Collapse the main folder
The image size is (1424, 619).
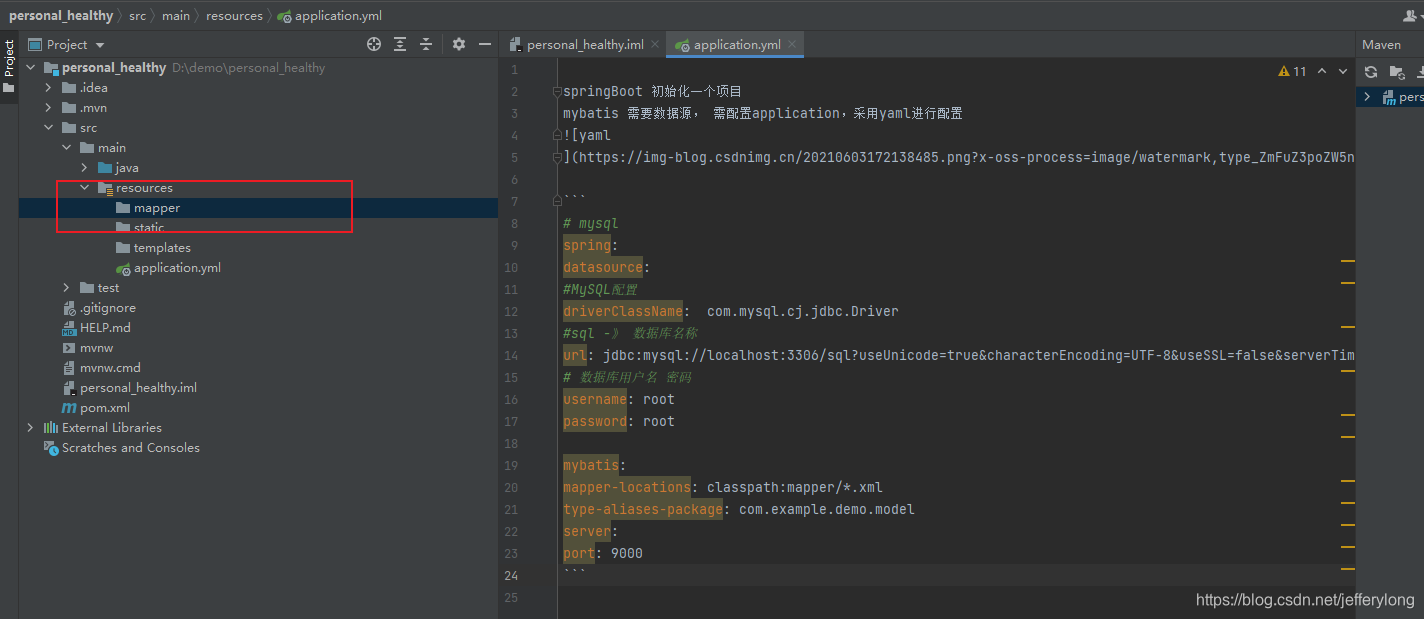coord(66,148)
